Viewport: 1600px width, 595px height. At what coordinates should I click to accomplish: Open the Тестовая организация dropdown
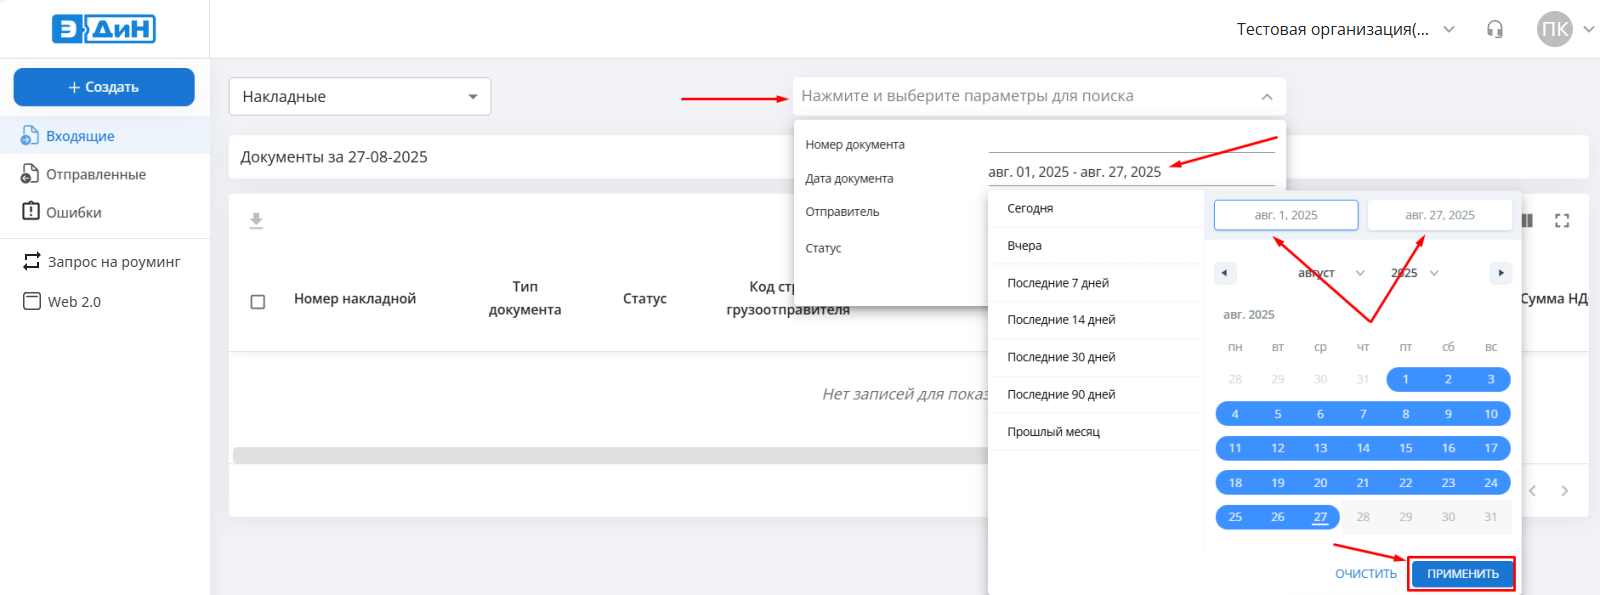click(x=1345, y=29)
